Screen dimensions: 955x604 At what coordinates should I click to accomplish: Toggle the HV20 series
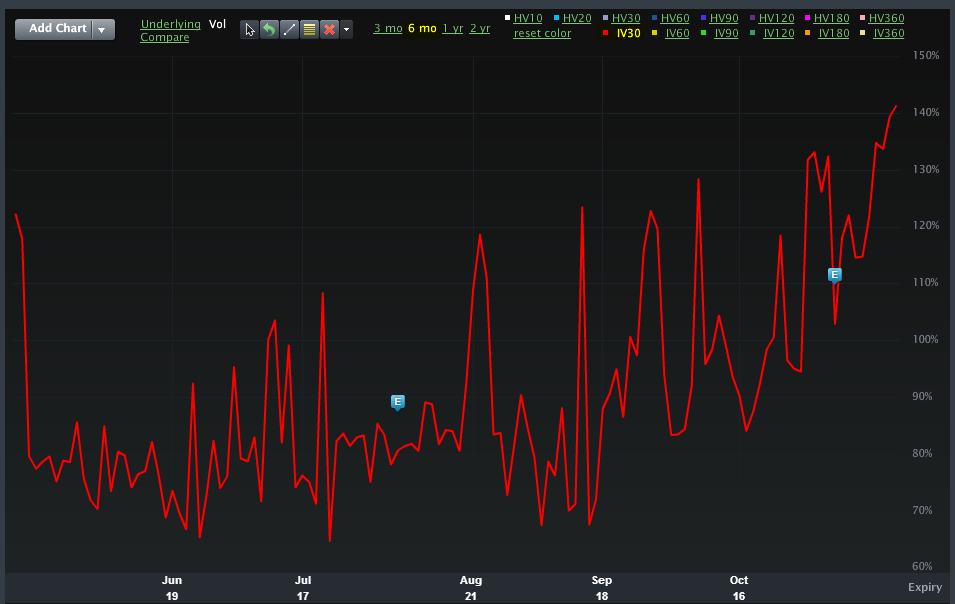tap(577, 18)
